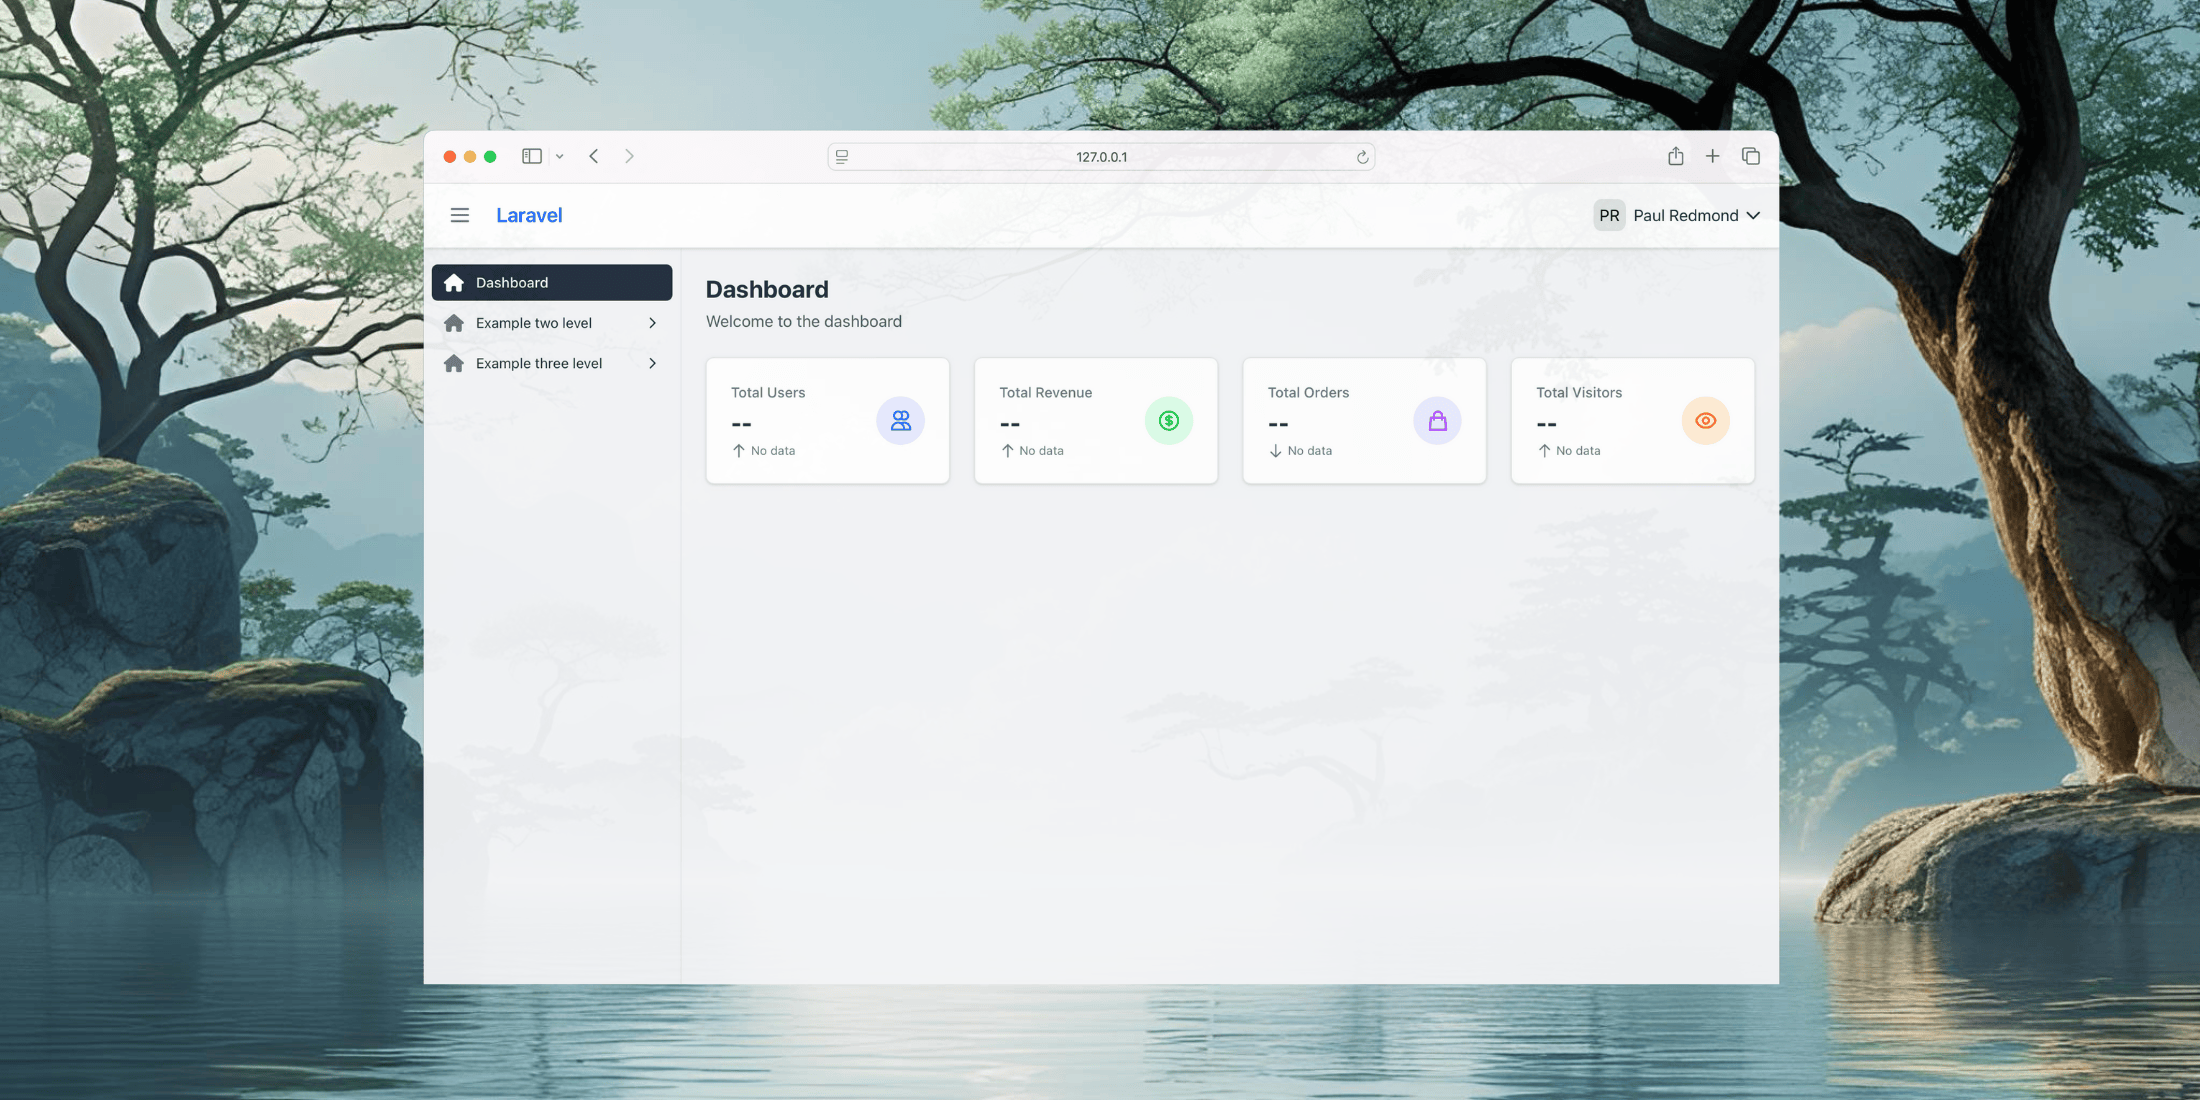Expand the Example three level menu

point(652,363)
